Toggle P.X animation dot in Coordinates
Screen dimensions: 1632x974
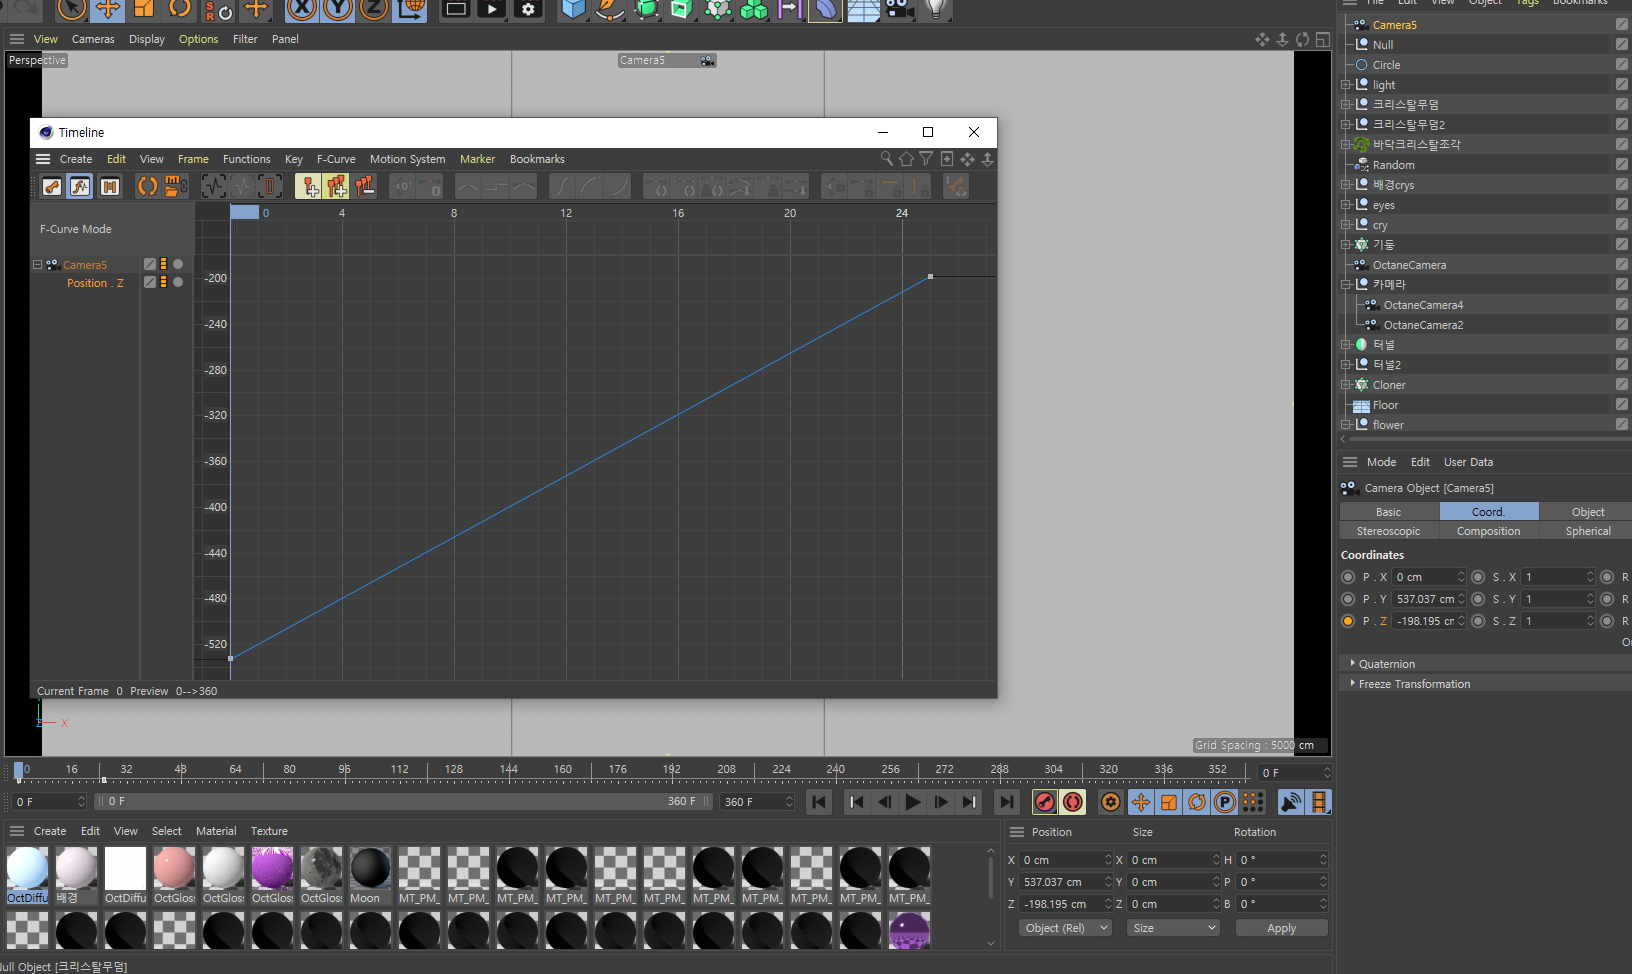pyautogui.click(x=1348, y=577)
